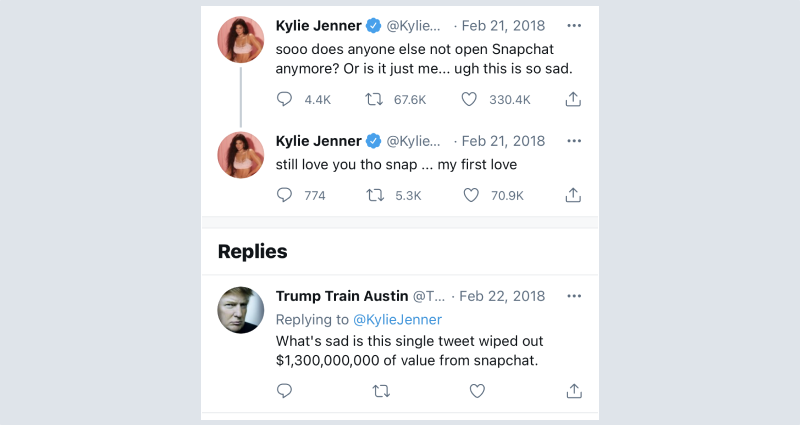Open more options on second Kylie tweet

[574, 141]
